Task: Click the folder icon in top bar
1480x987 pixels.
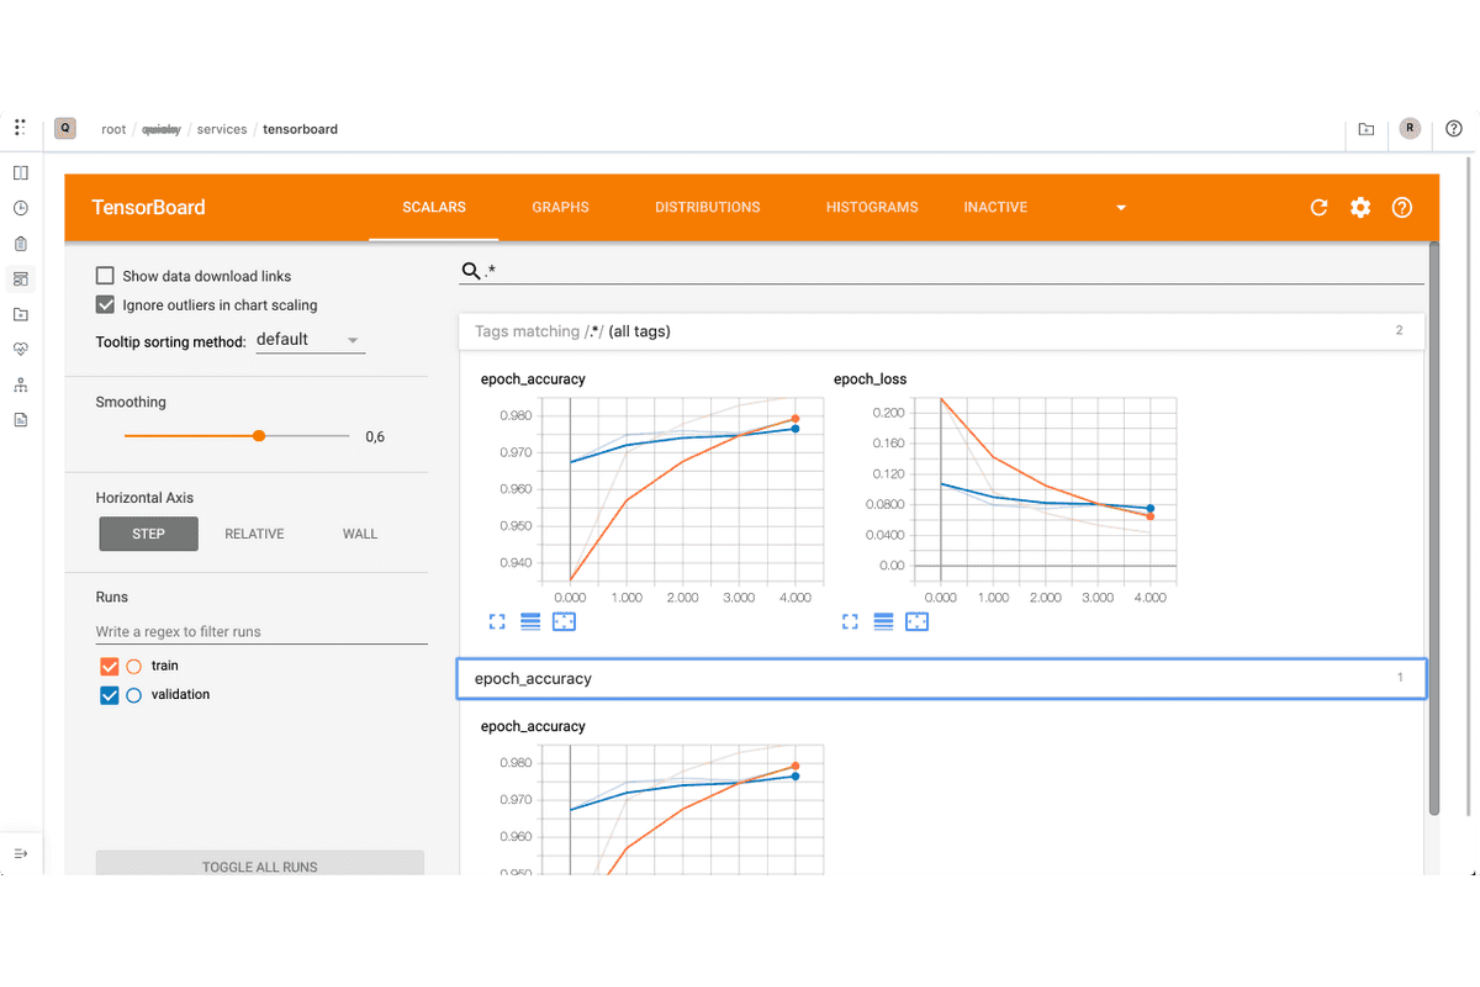Action: 1366,129
